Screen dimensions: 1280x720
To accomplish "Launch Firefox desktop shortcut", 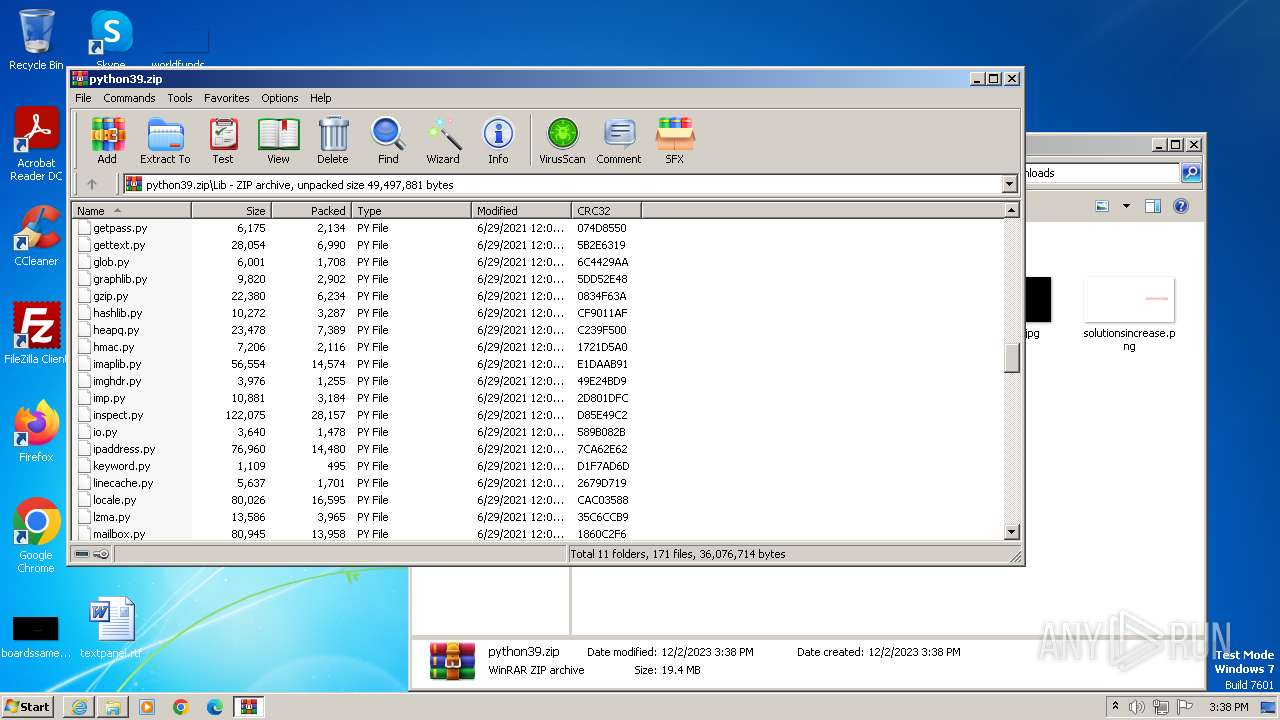I will [x=36, y=432].
